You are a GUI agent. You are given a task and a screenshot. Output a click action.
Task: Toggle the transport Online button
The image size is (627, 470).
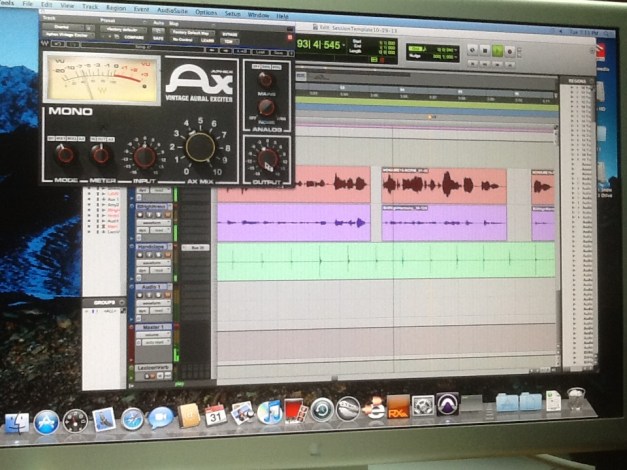tap(472, 50)
